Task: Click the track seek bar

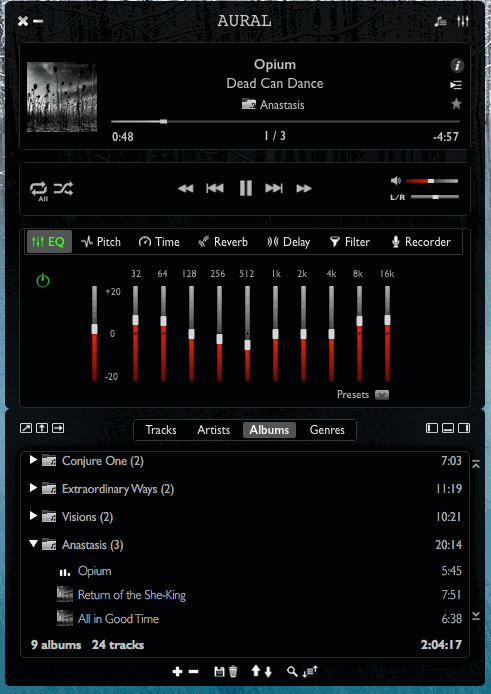Action: [286, 121]
